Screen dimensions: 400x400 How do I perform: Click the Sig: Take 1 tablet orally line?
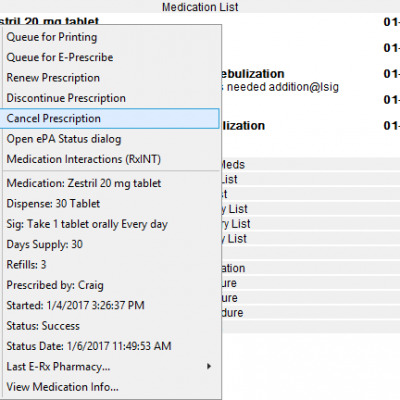[x=110, y=224]
